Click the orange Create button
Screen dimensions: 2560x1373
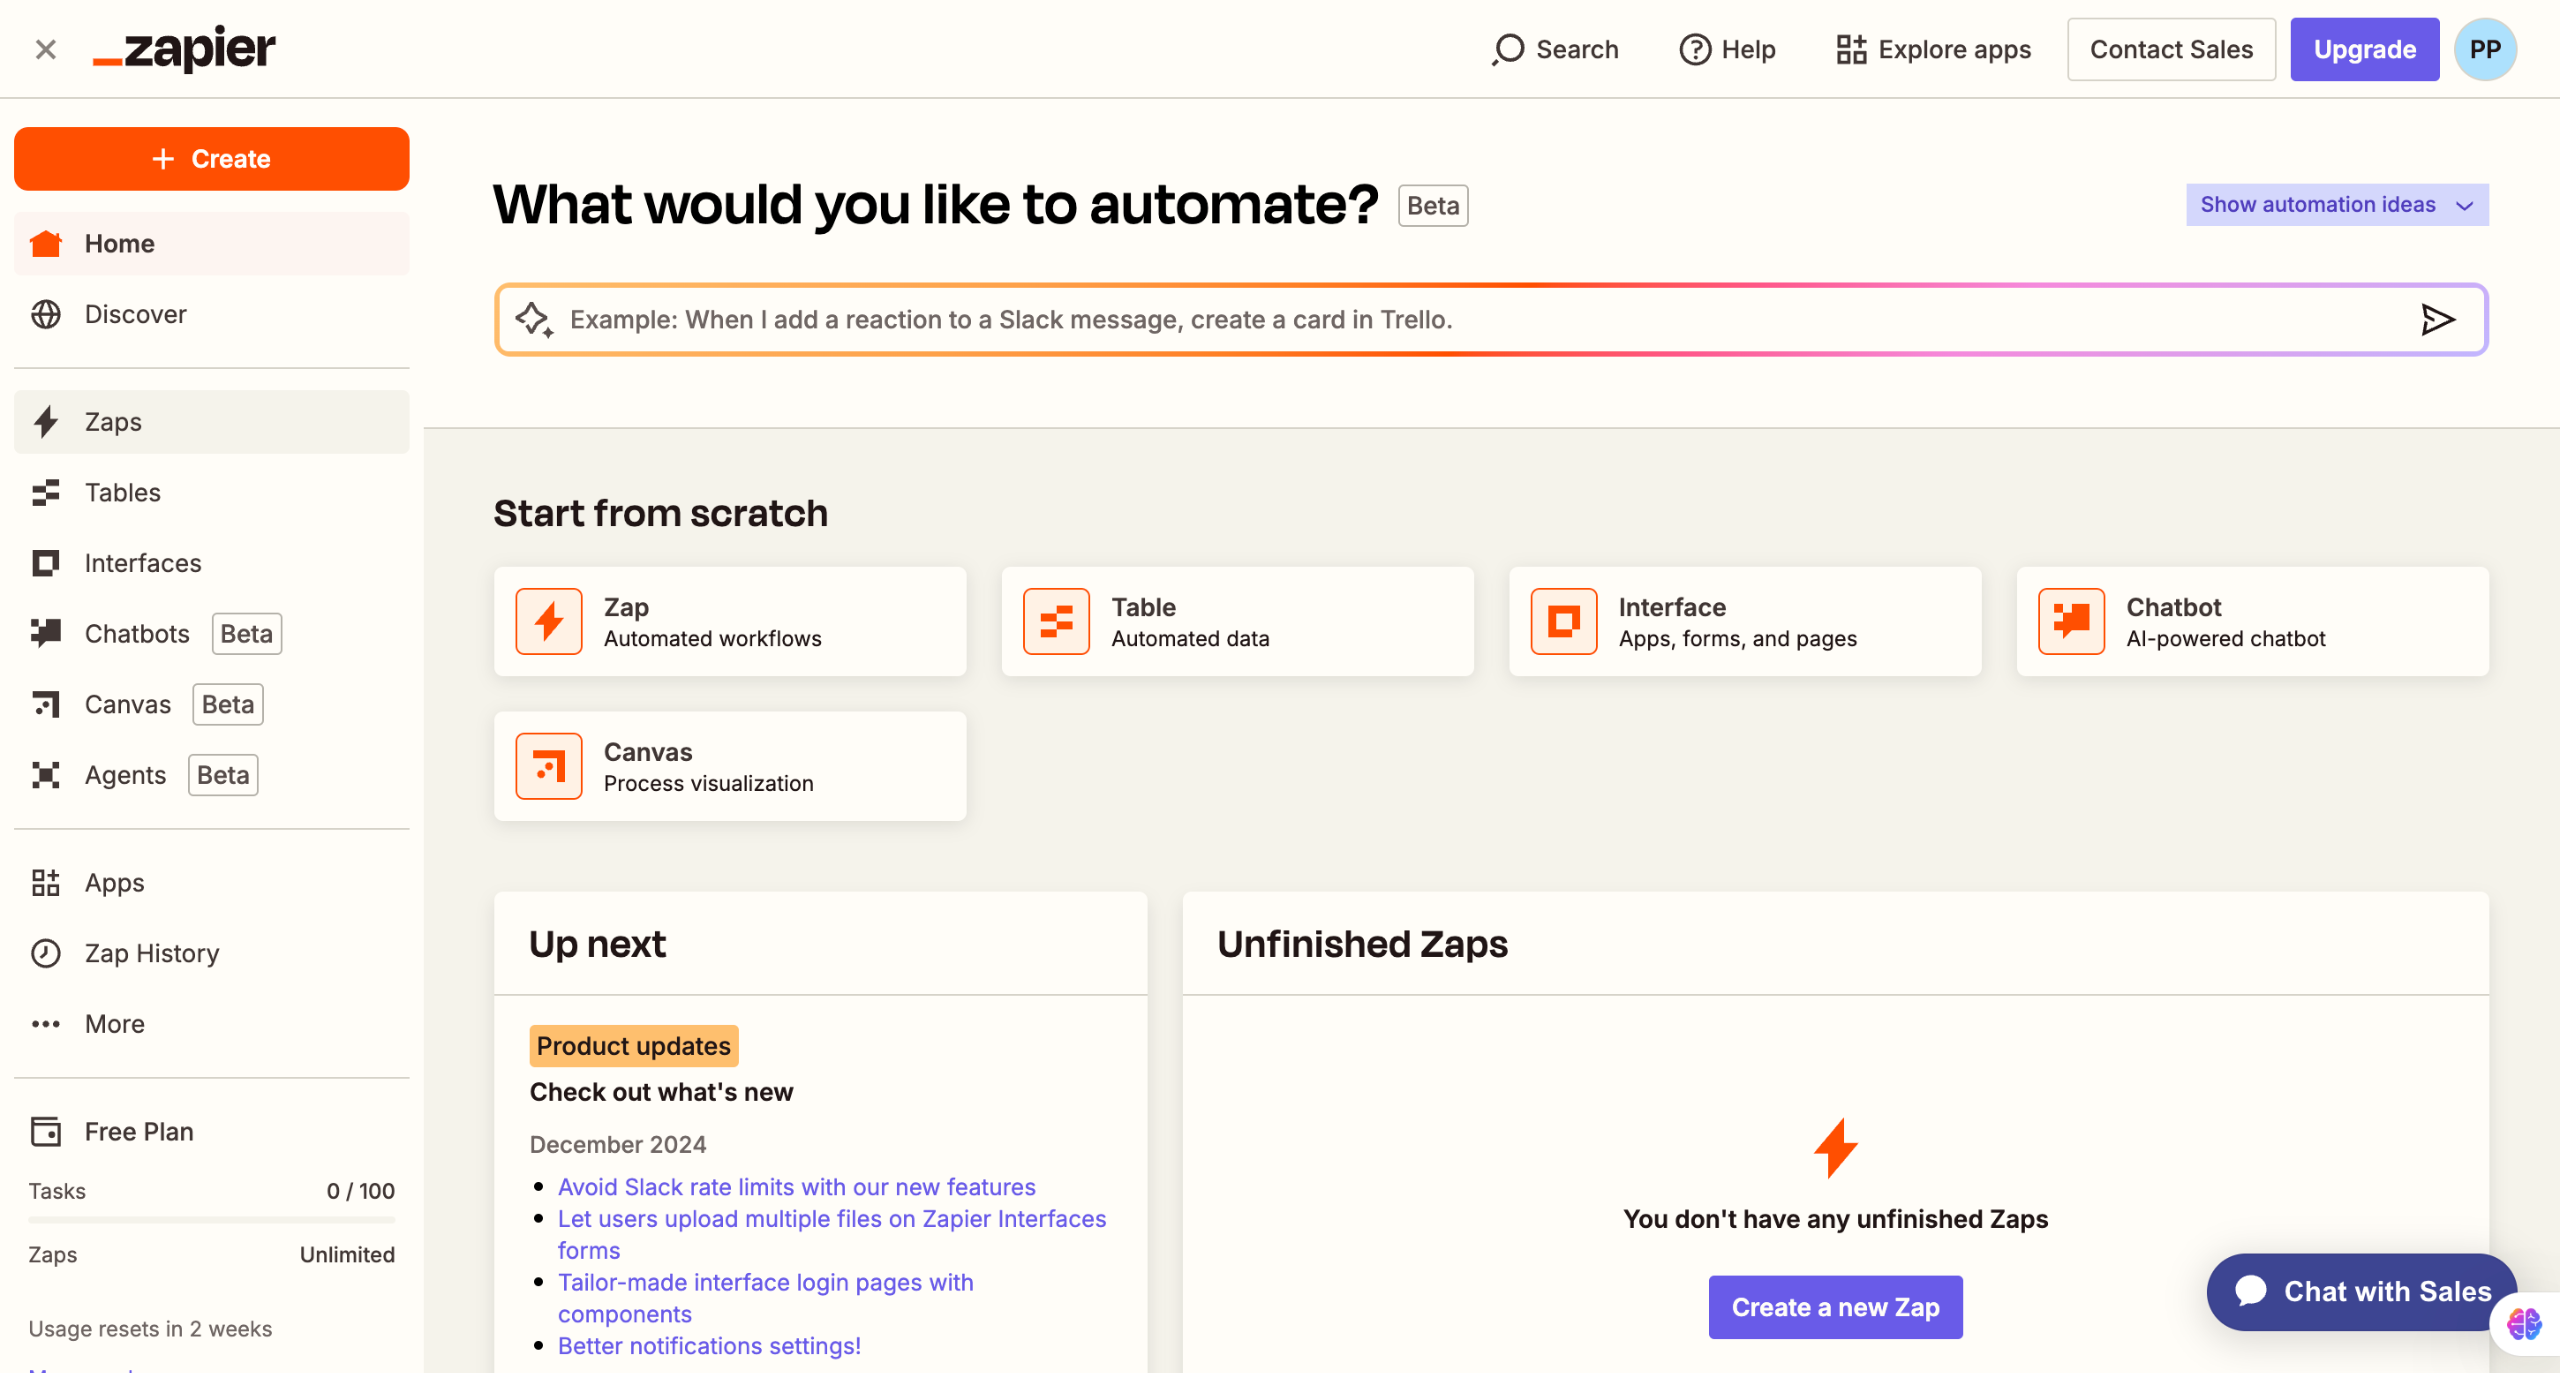211,159
